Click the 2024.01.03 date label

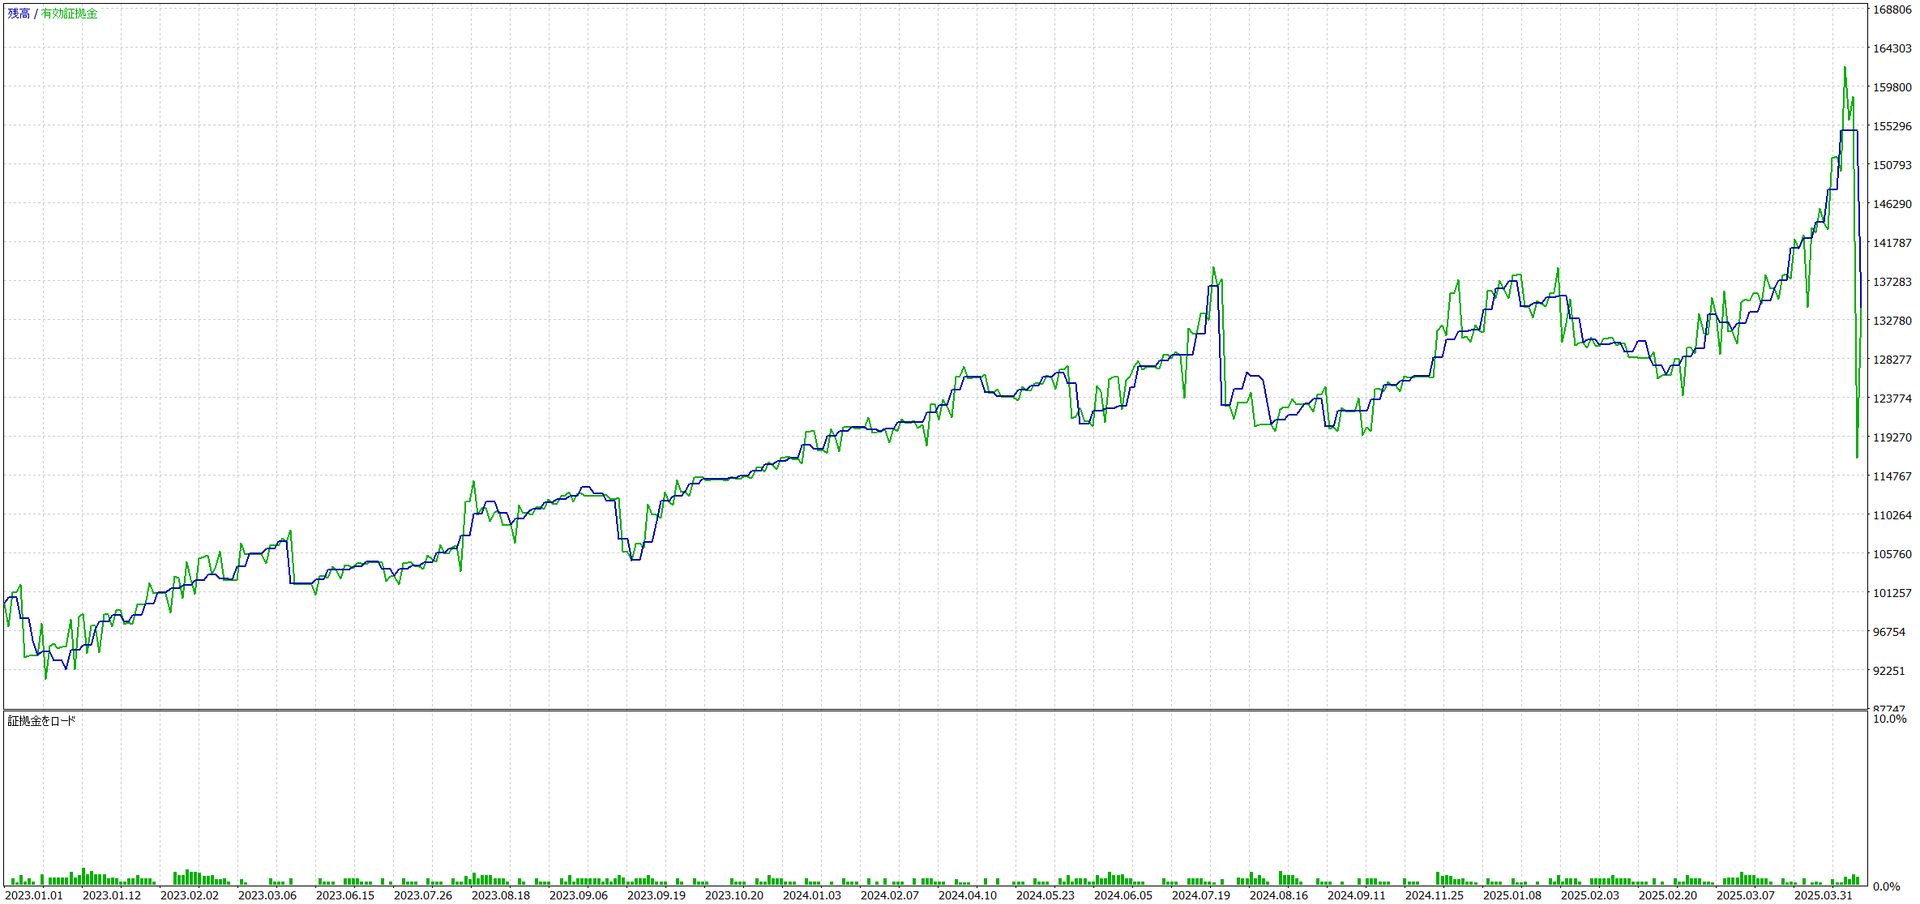[812, 895]
